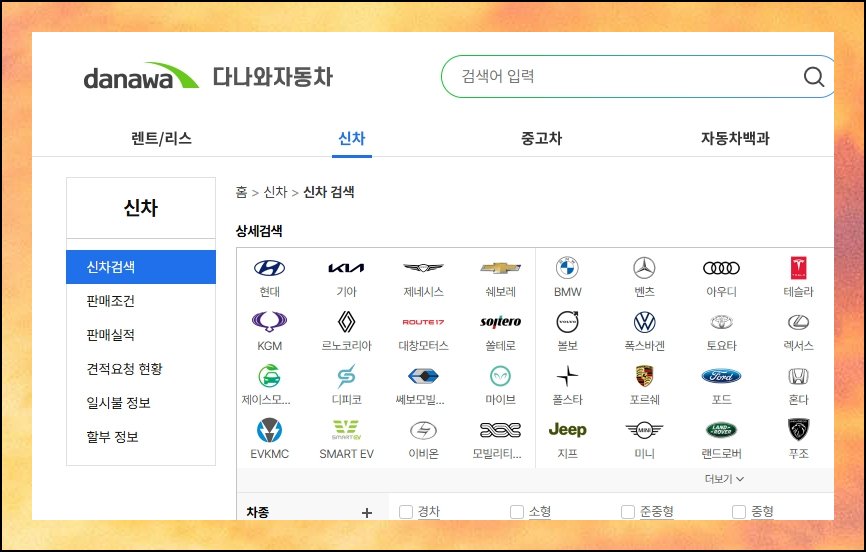
Task: Select the EVKMC brand logo
Action: (270, 429)
